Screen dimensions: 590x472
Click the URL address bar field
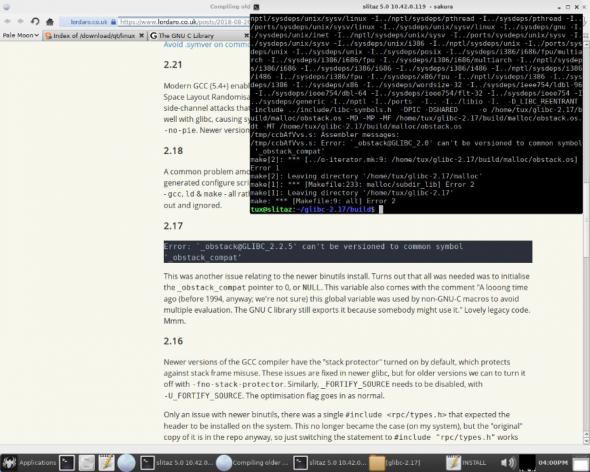[x=184, y=22]
